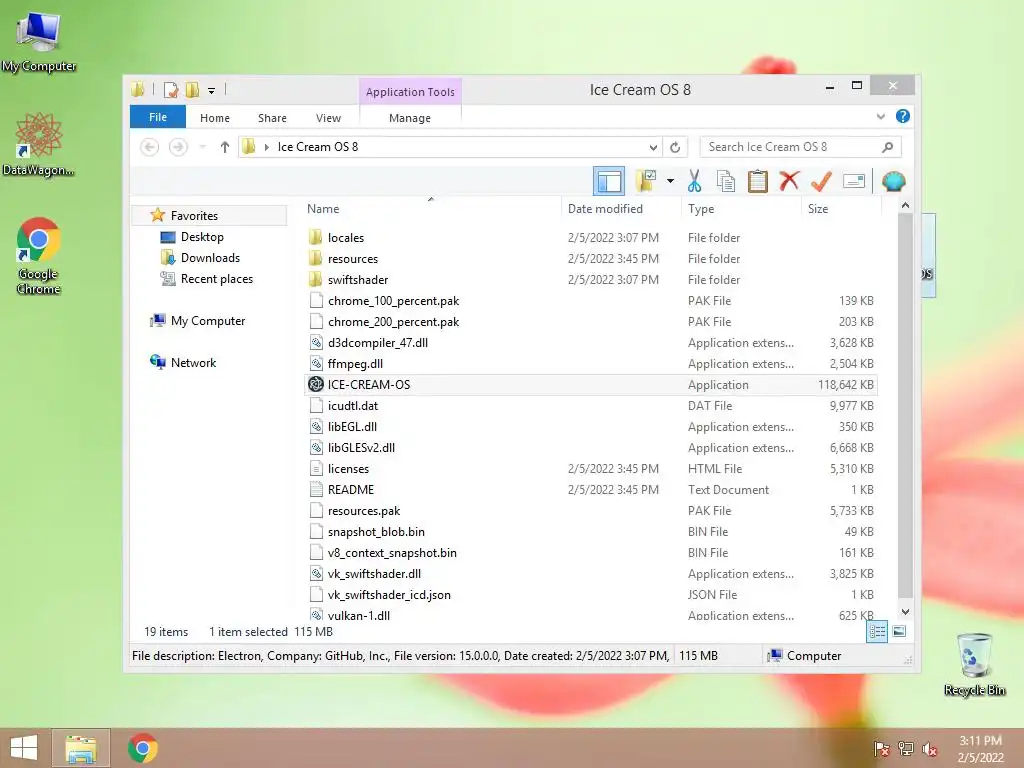Image resolution: width=1024 pixels, height=768 pixels.
Task: Click the Application Tools contextual tab
Action: (410, 92)
